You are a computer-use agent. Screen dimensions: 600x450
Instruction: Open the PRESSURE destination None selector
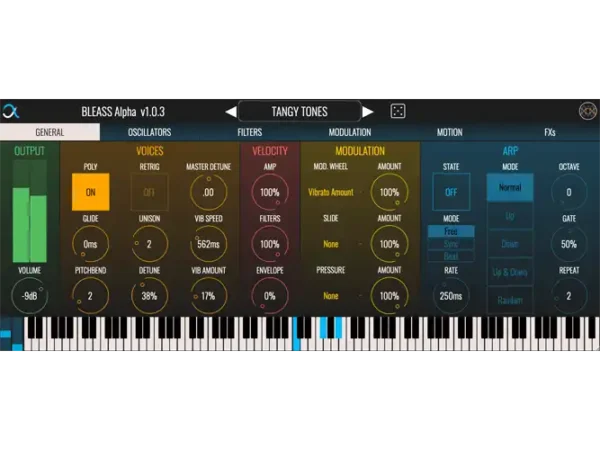tap(331, 296)
